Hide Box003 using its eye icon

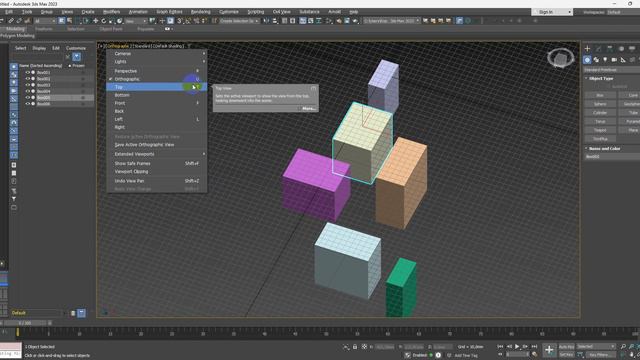[28, 85]
